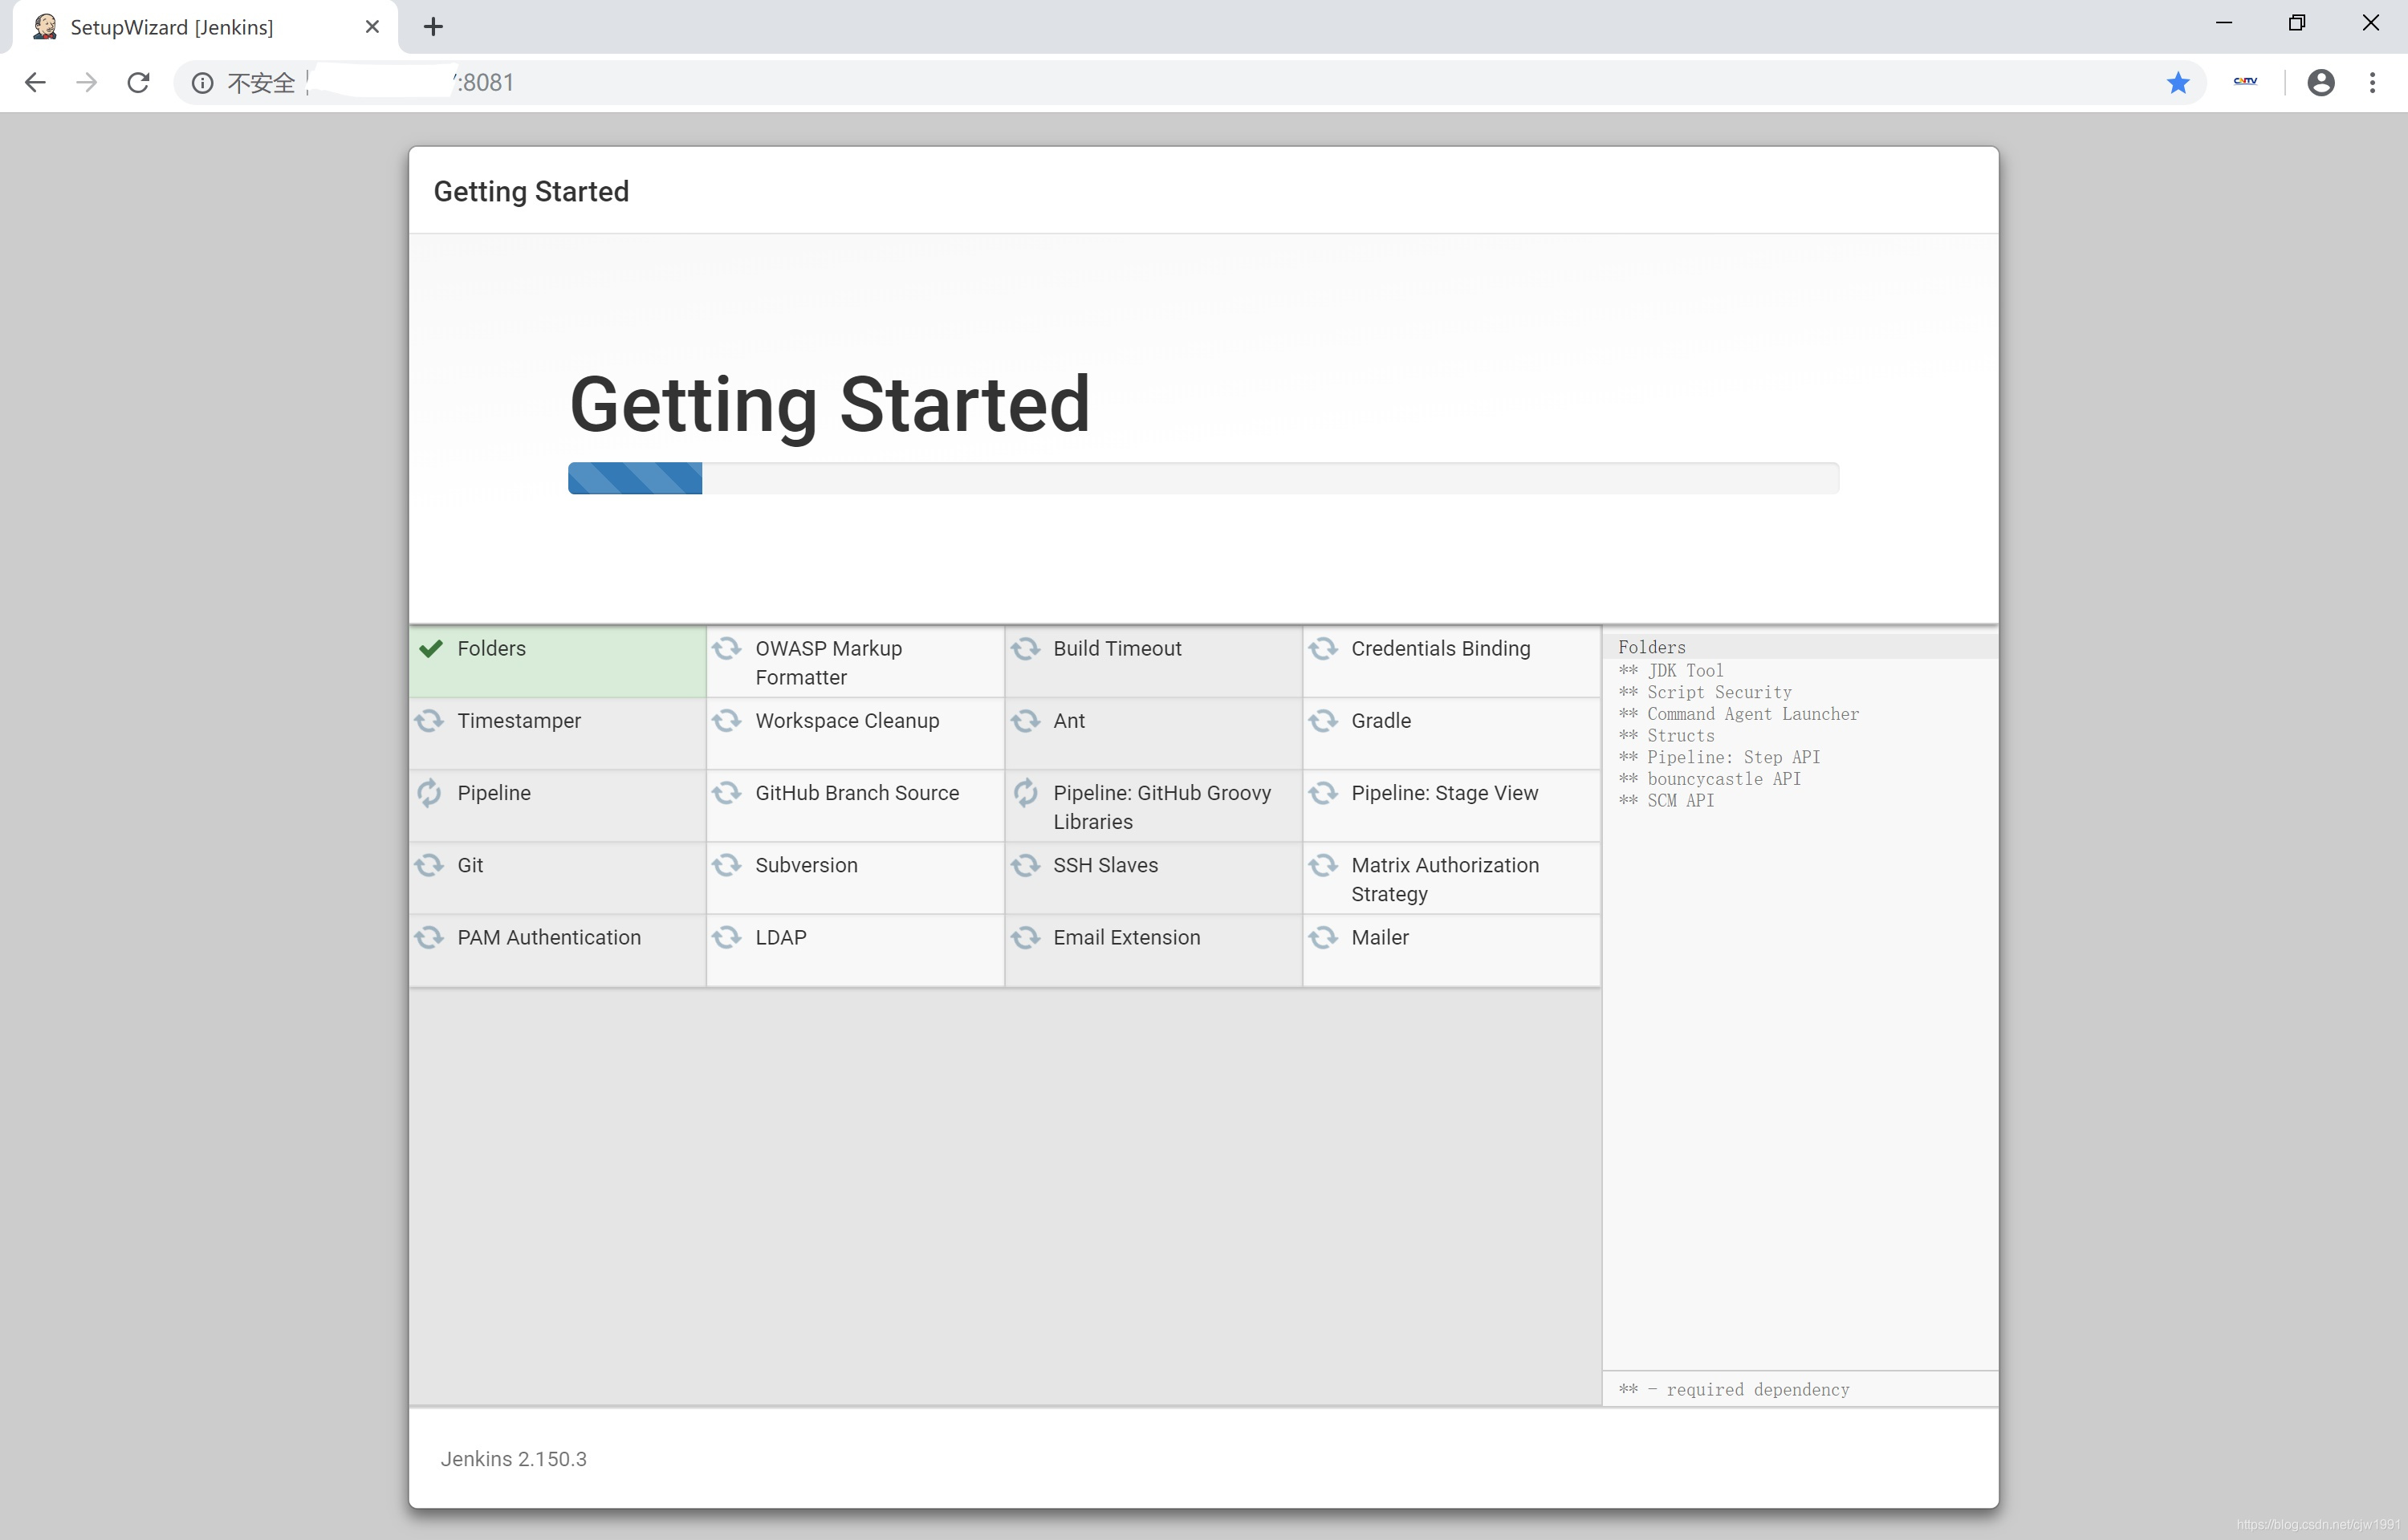This screenshot has width=2408, height=1540.
Task: Click the spinner icon beside Email Extension
Action: (1025, 937)
